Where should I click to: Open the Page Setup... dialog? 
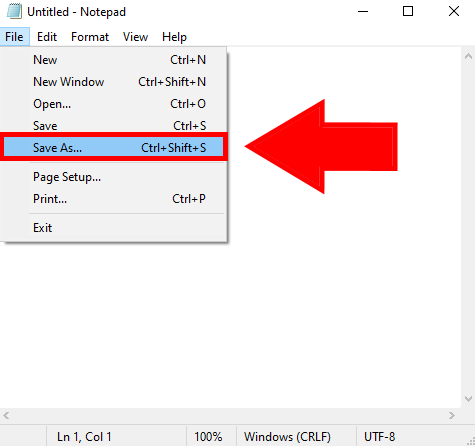113,177
